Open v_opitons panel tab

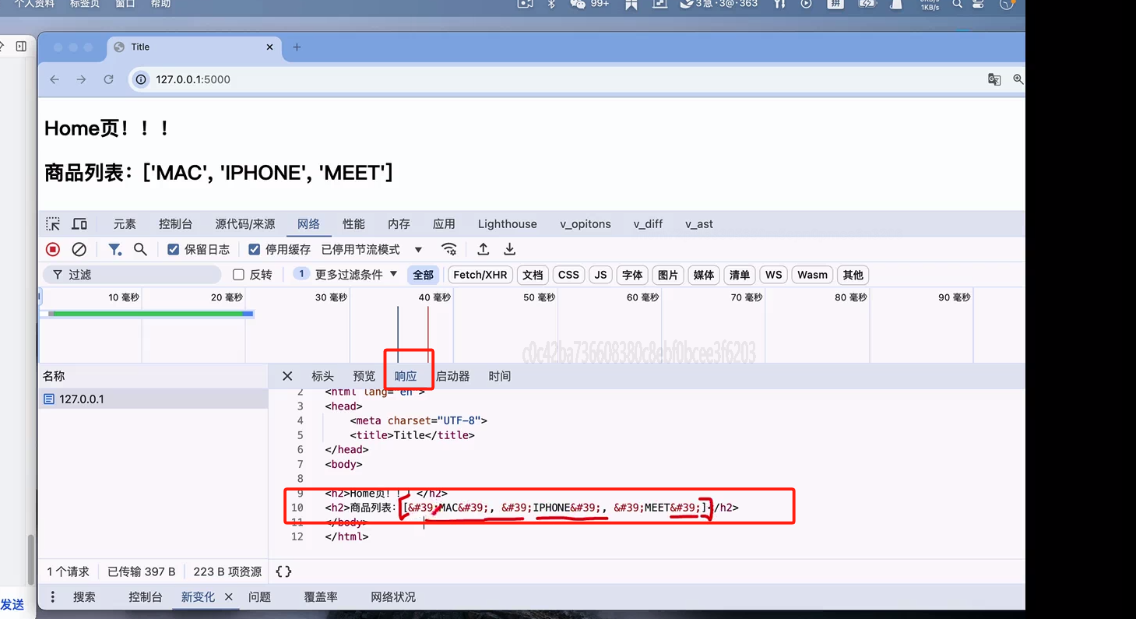(x=585, y=224)
